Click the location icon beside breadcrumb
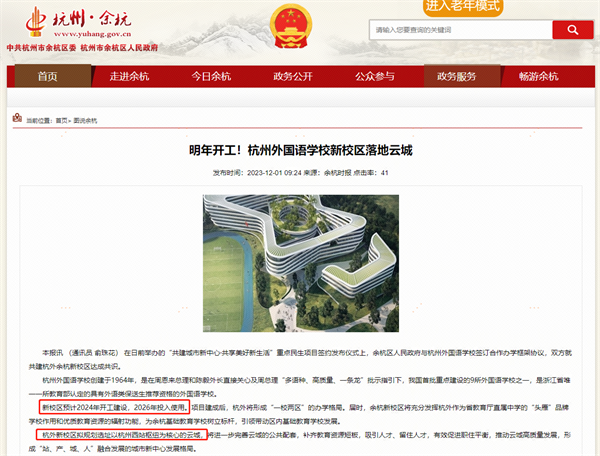 tap(17, 118)
